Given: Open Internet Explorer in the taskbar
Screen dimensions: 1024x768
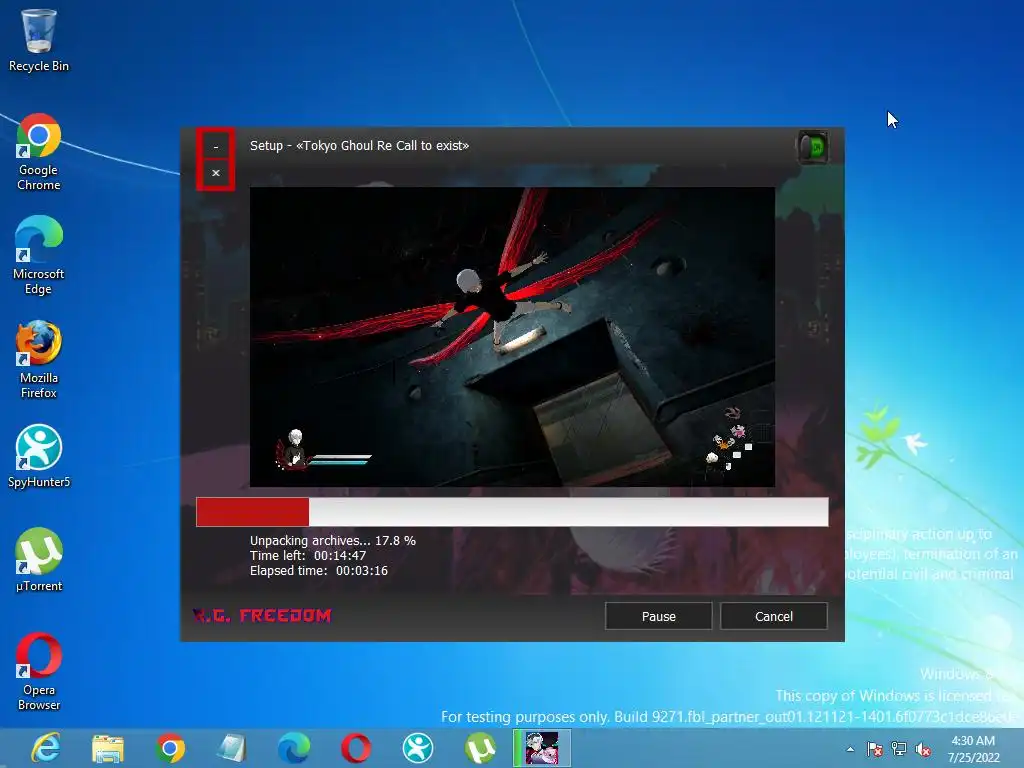Looking at the screenshot, I should click(46, 748).
